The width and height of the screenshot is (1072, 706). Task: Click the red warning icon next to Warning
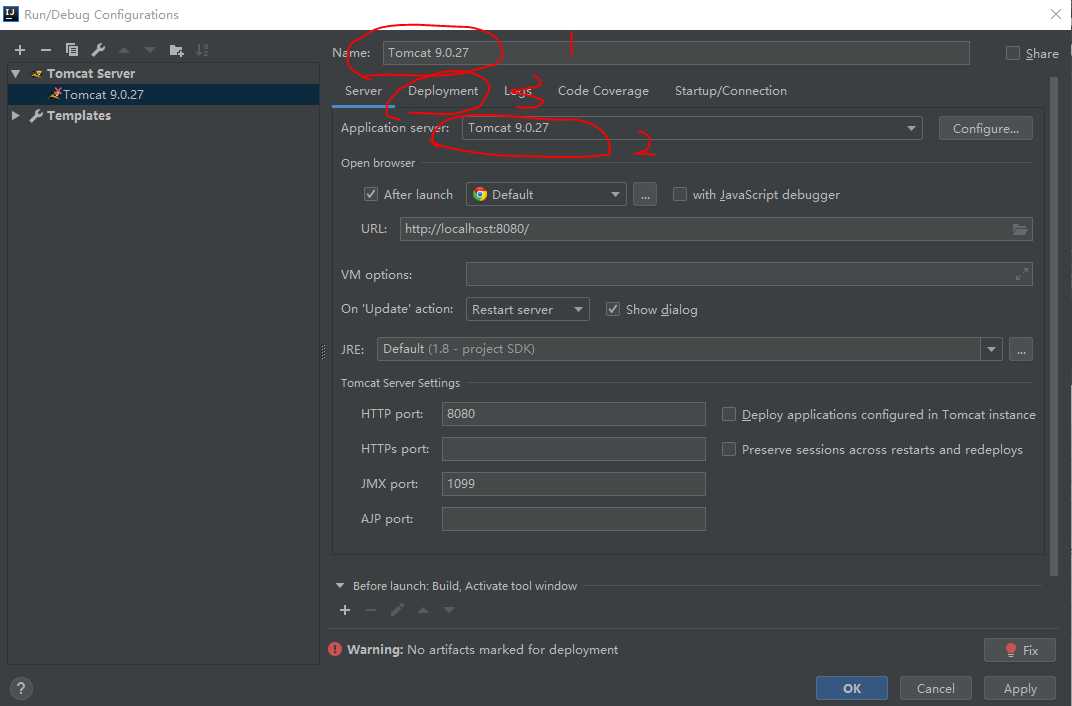(x=334, y=649)
